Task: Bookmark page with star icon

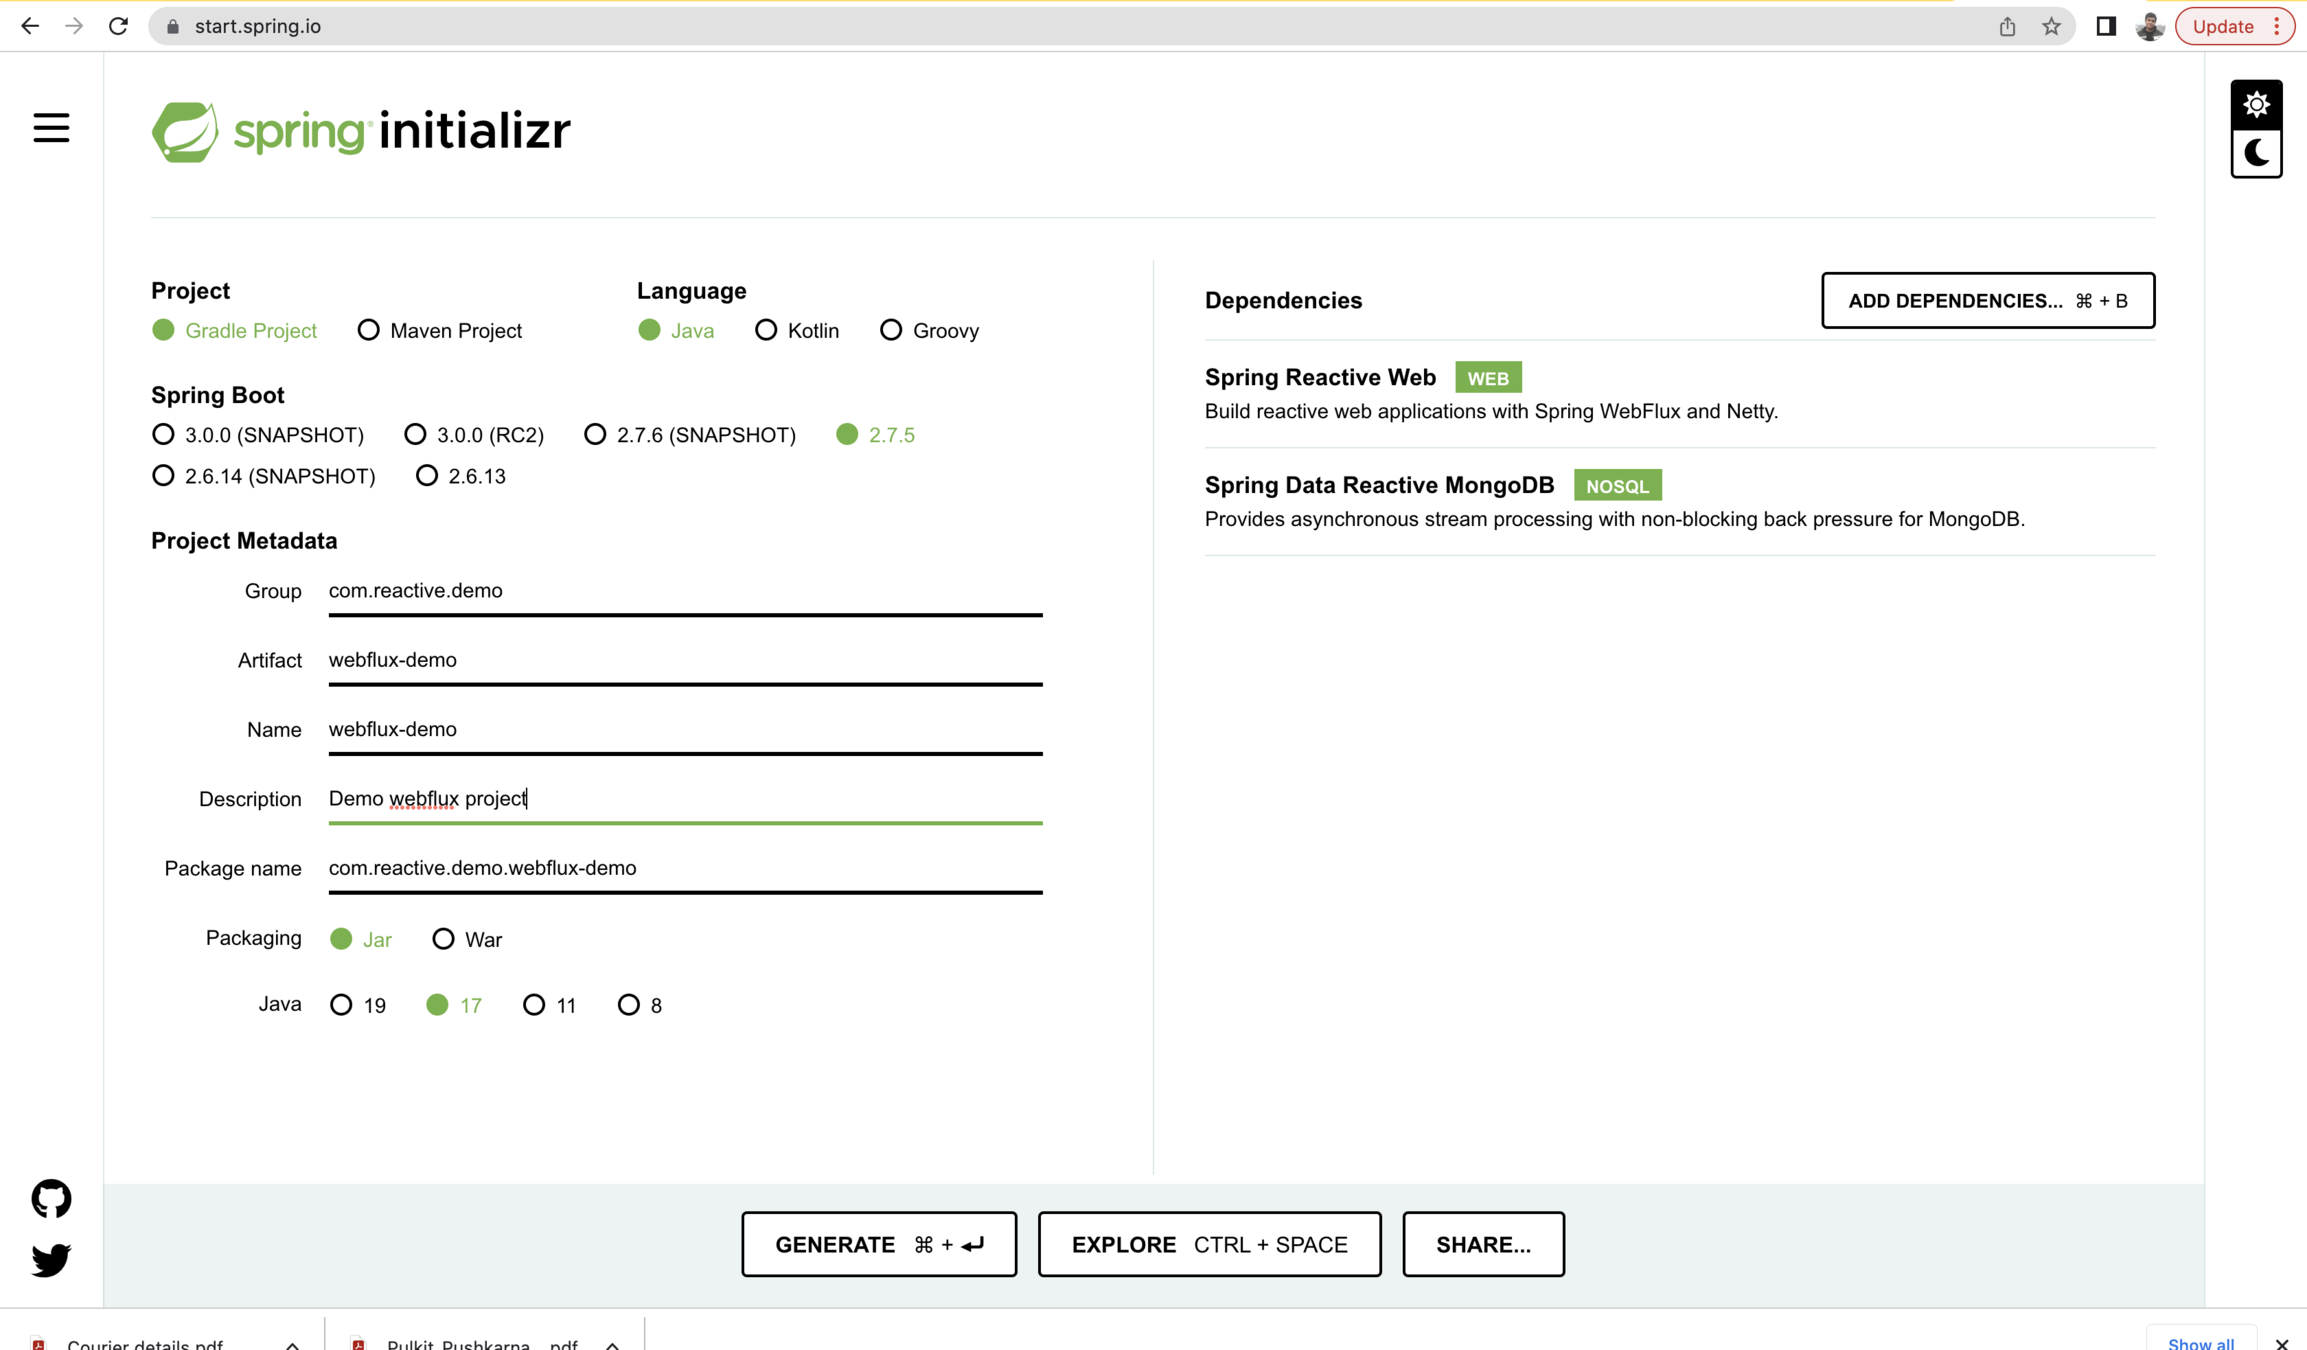Action: point(2051,26)
